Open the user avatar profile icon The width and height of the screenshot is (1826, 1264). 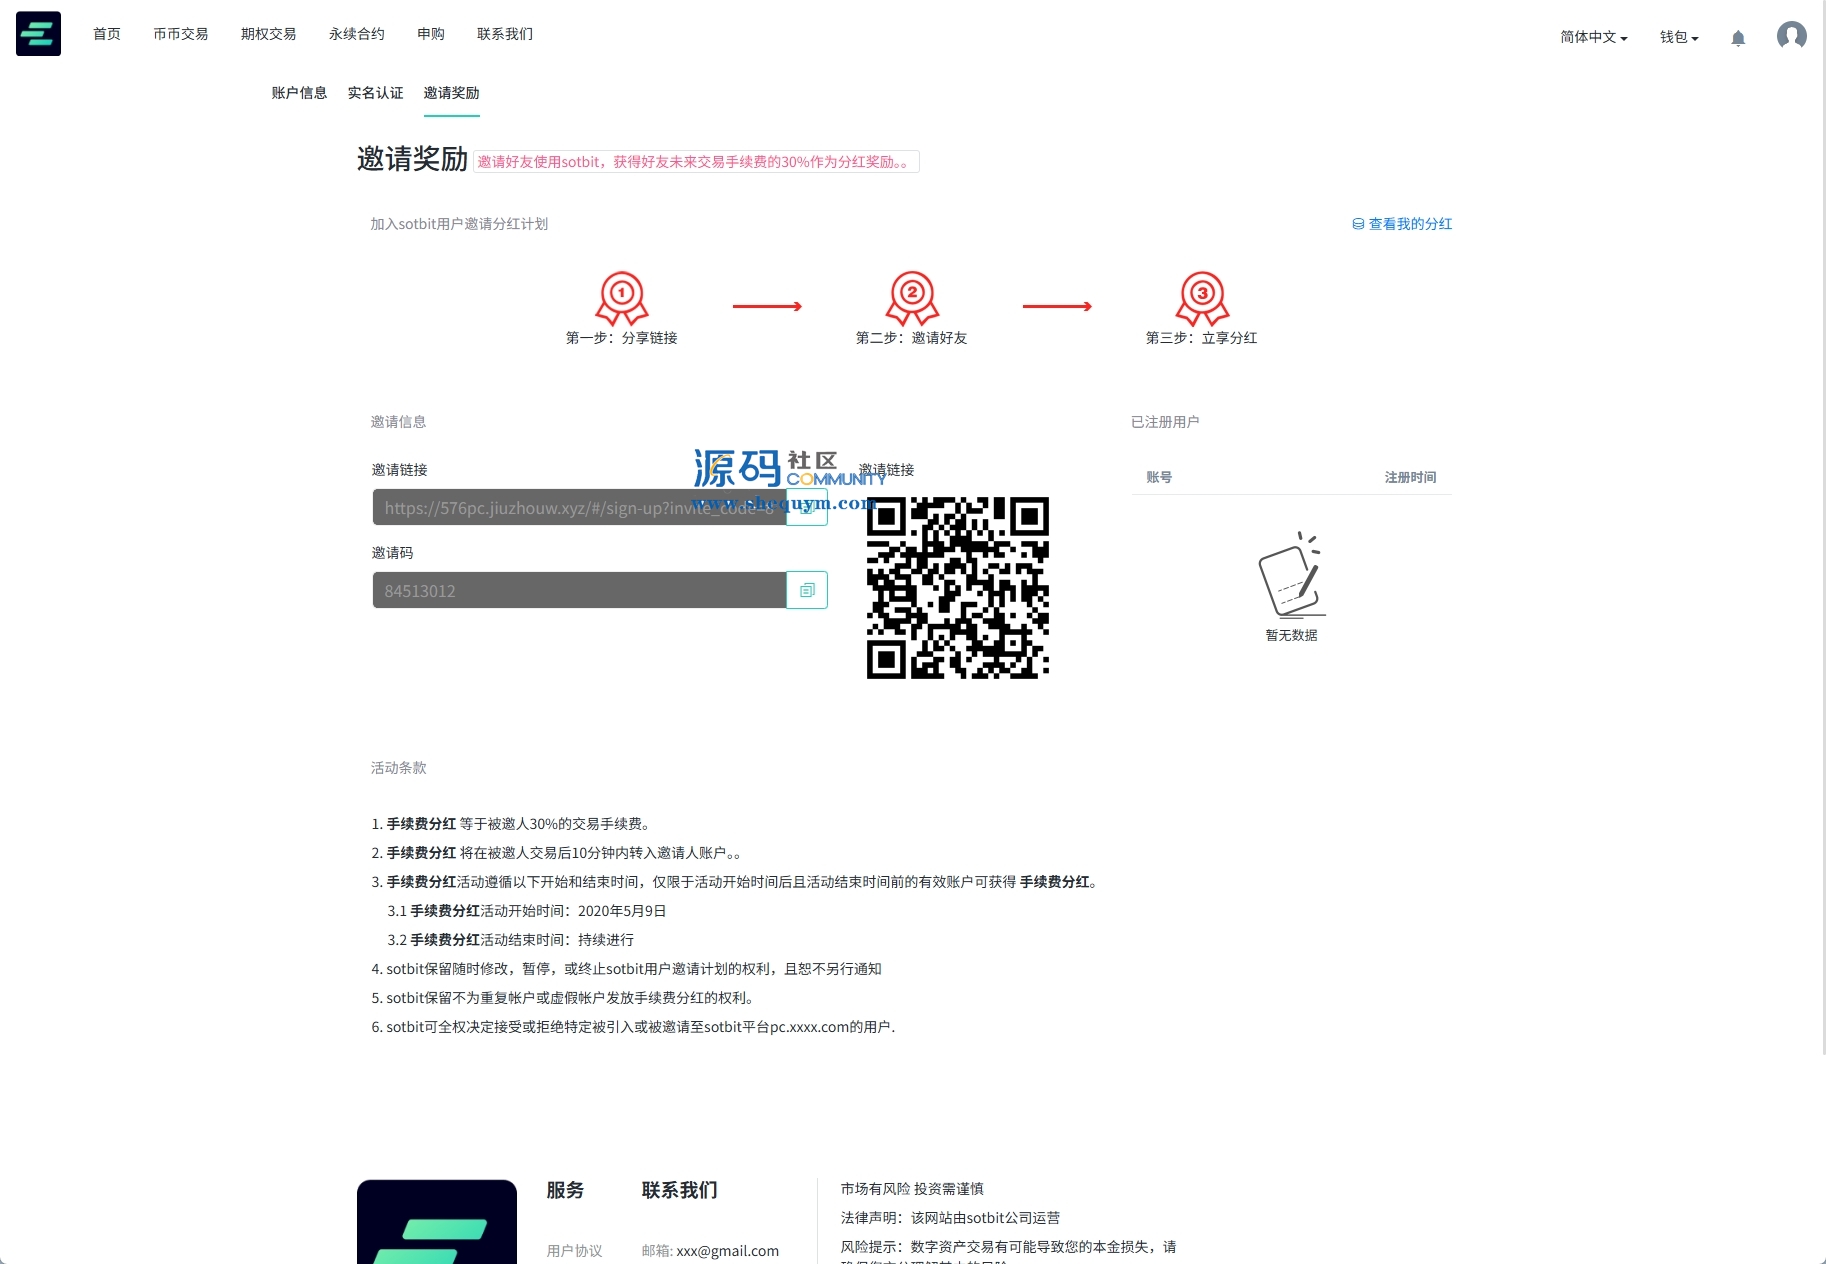click(x=1791, y=36)
